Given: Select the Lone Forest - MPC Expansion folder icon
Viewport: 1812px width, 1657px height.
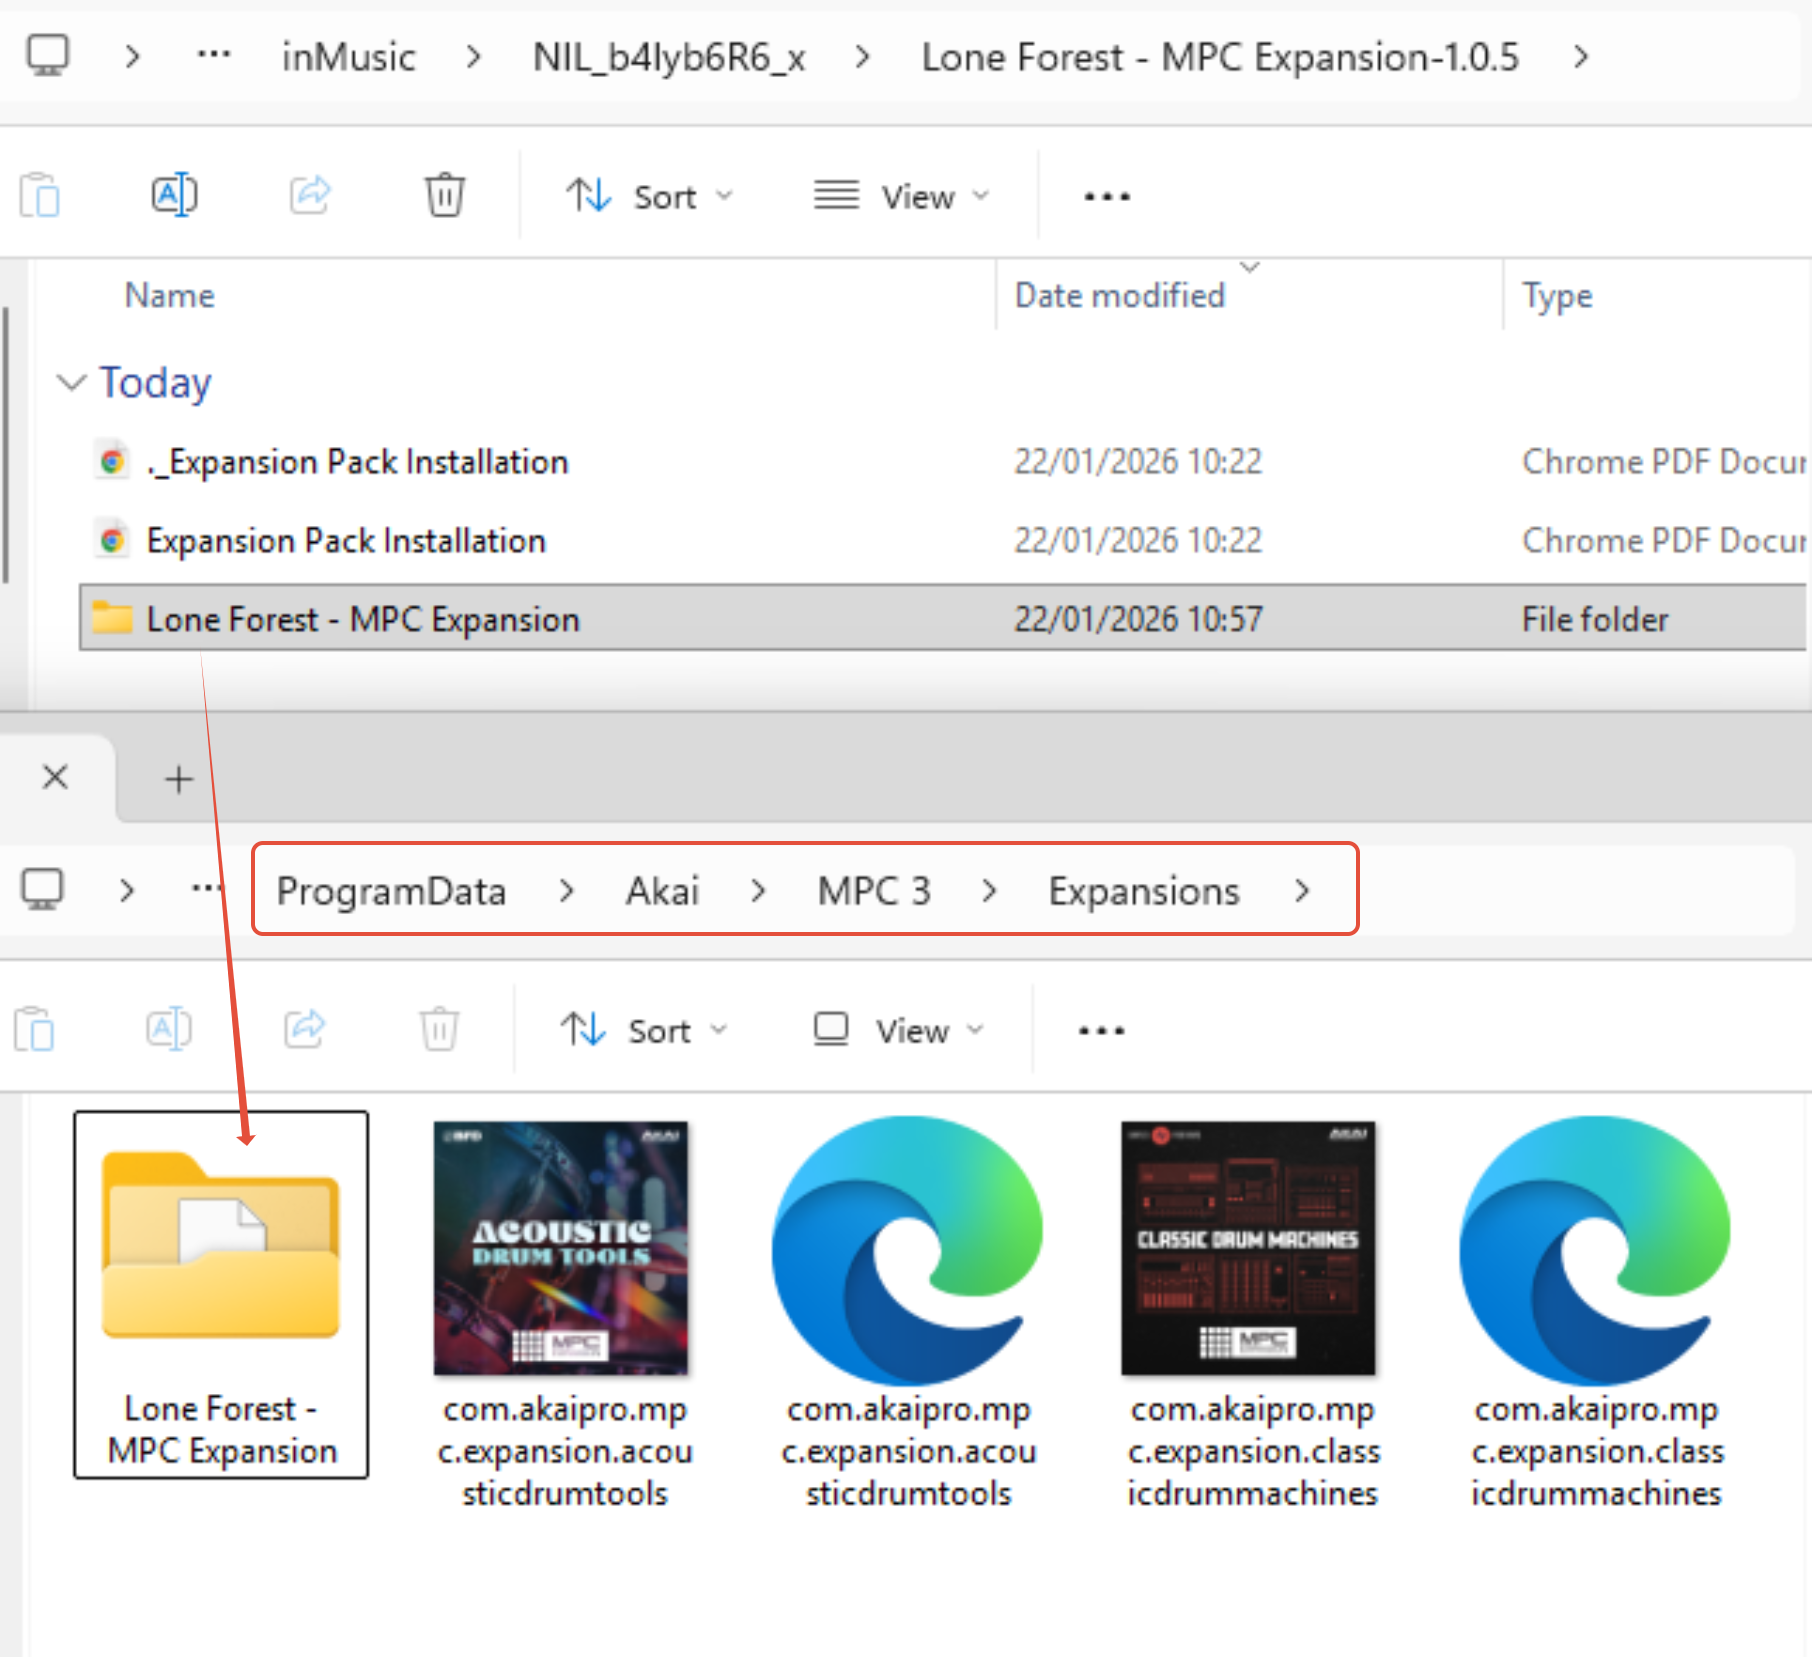Looking at the screenshot, I should tap(221, 1294).
